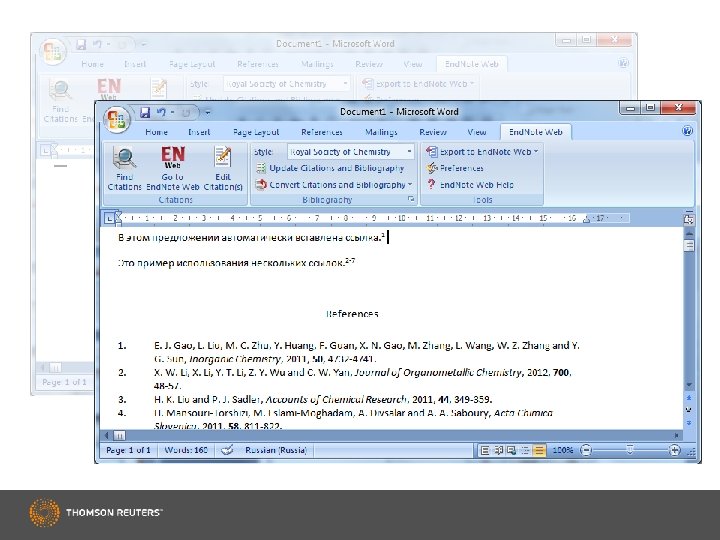Click the Redo icon in front window toolbar

[x=186, y=112]
